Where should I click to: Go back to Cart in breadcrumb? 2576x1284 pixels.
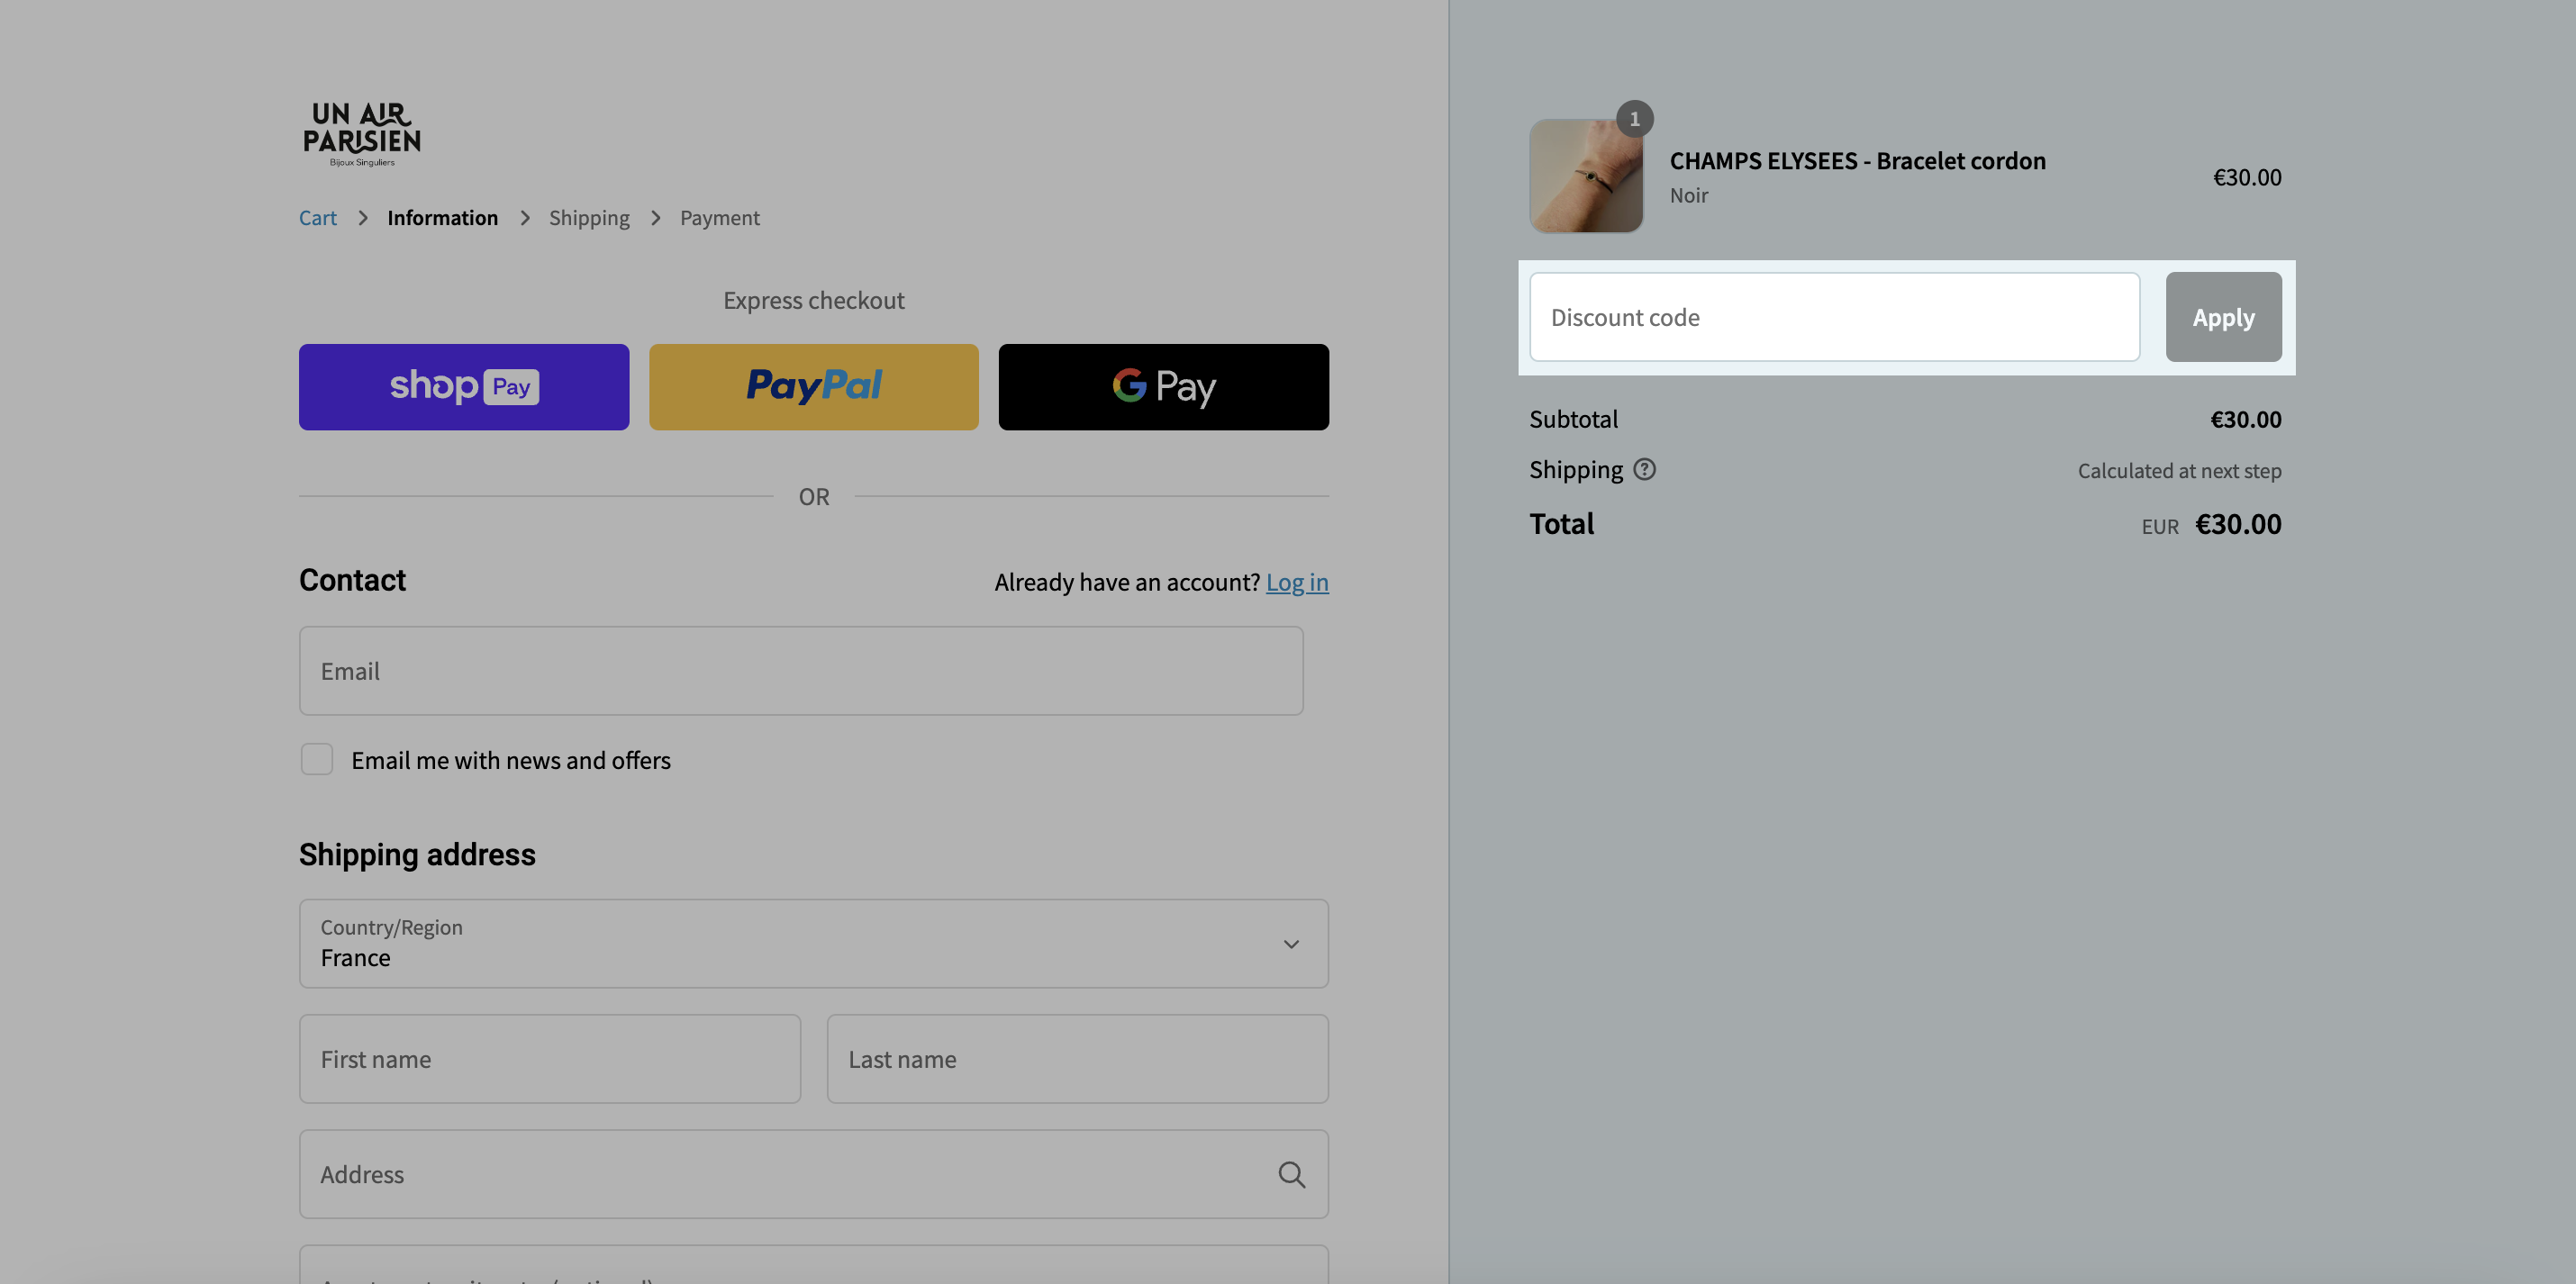click(x=318, y=218)
